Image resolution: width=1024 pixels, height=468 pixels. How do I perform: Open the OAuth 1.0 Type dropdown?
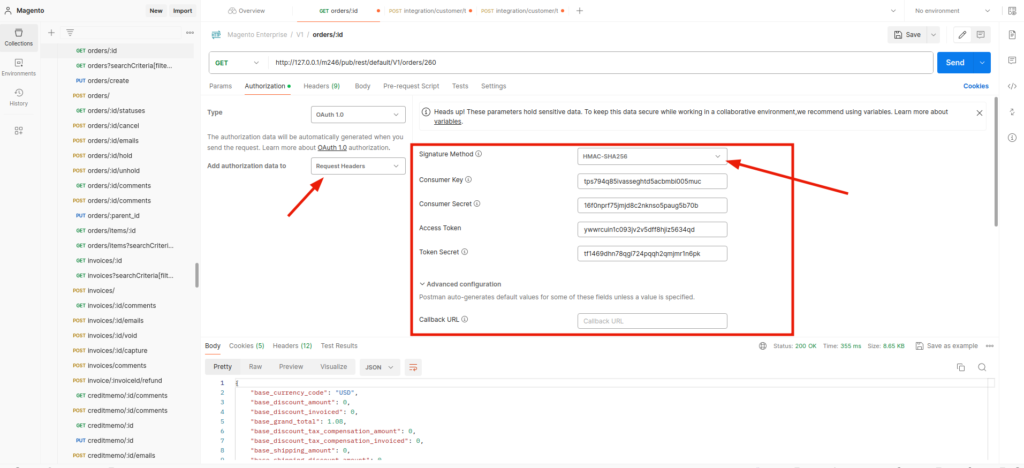coord(358,114)
